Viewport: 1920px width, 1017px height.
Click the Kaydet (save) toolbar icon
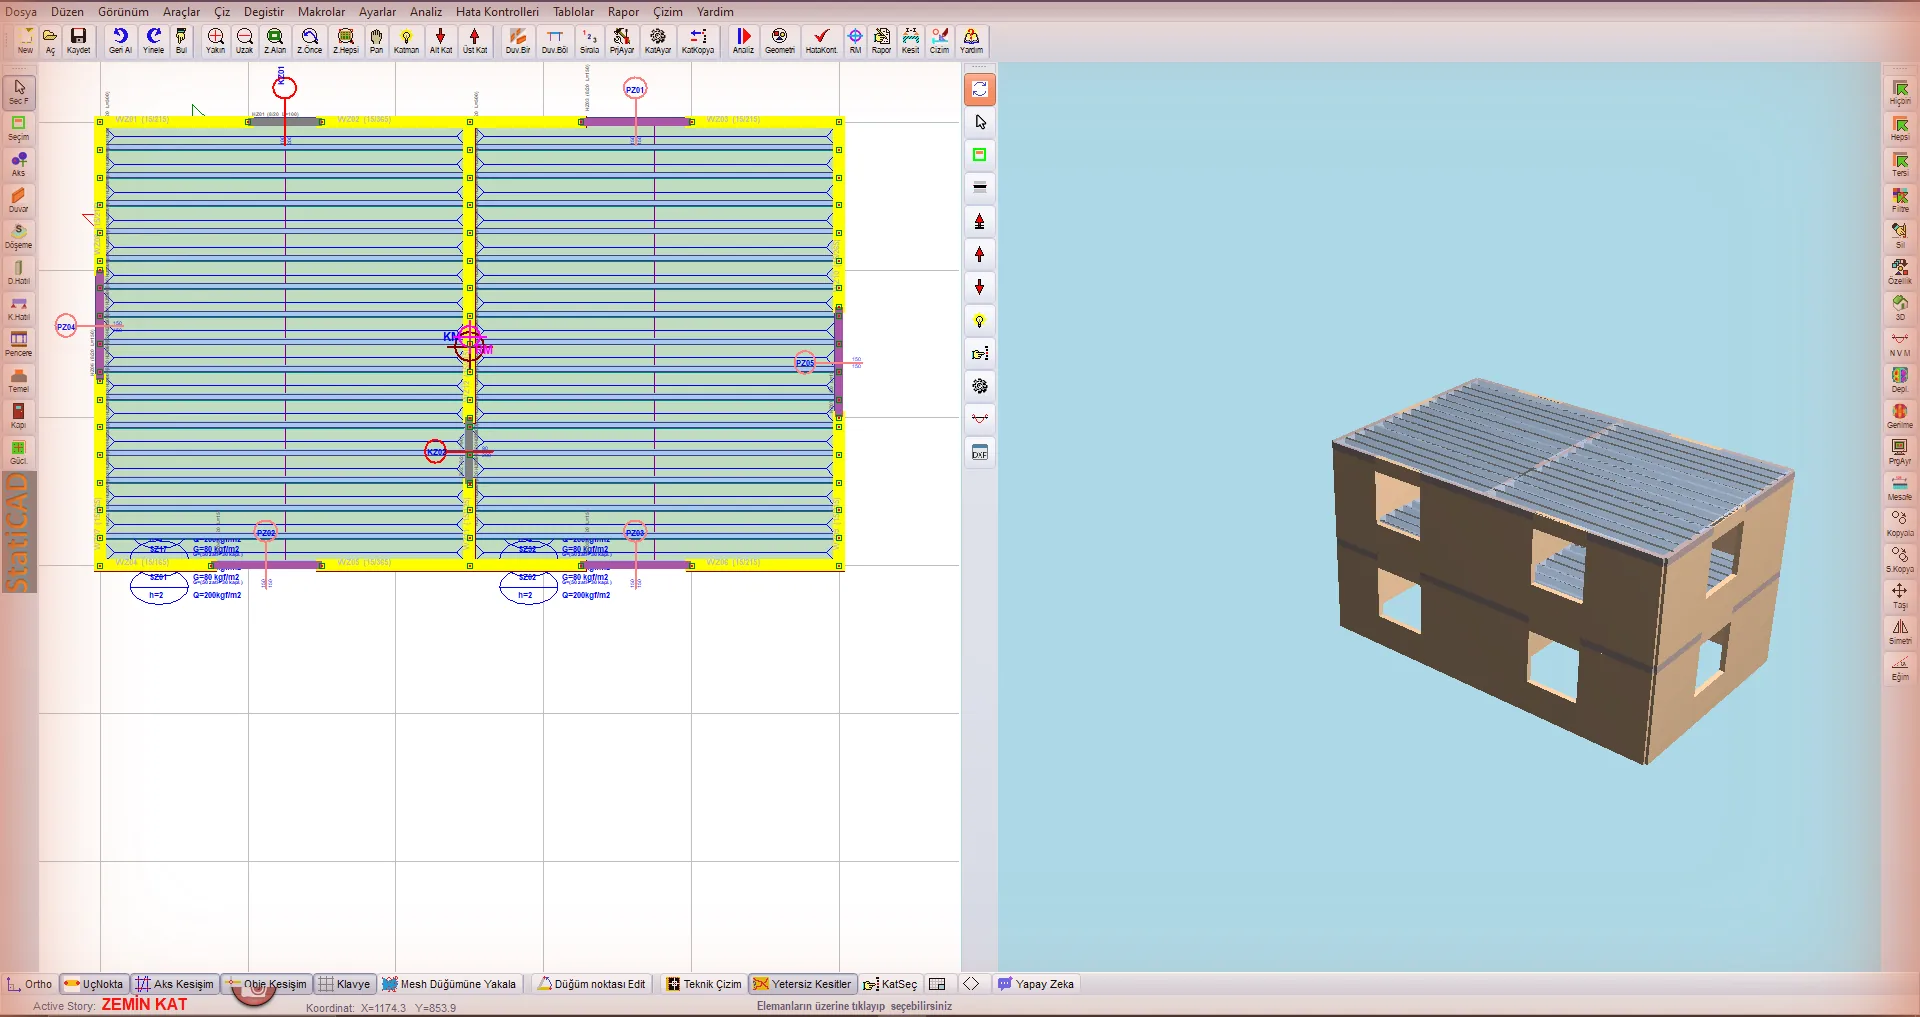pos(78,40)
